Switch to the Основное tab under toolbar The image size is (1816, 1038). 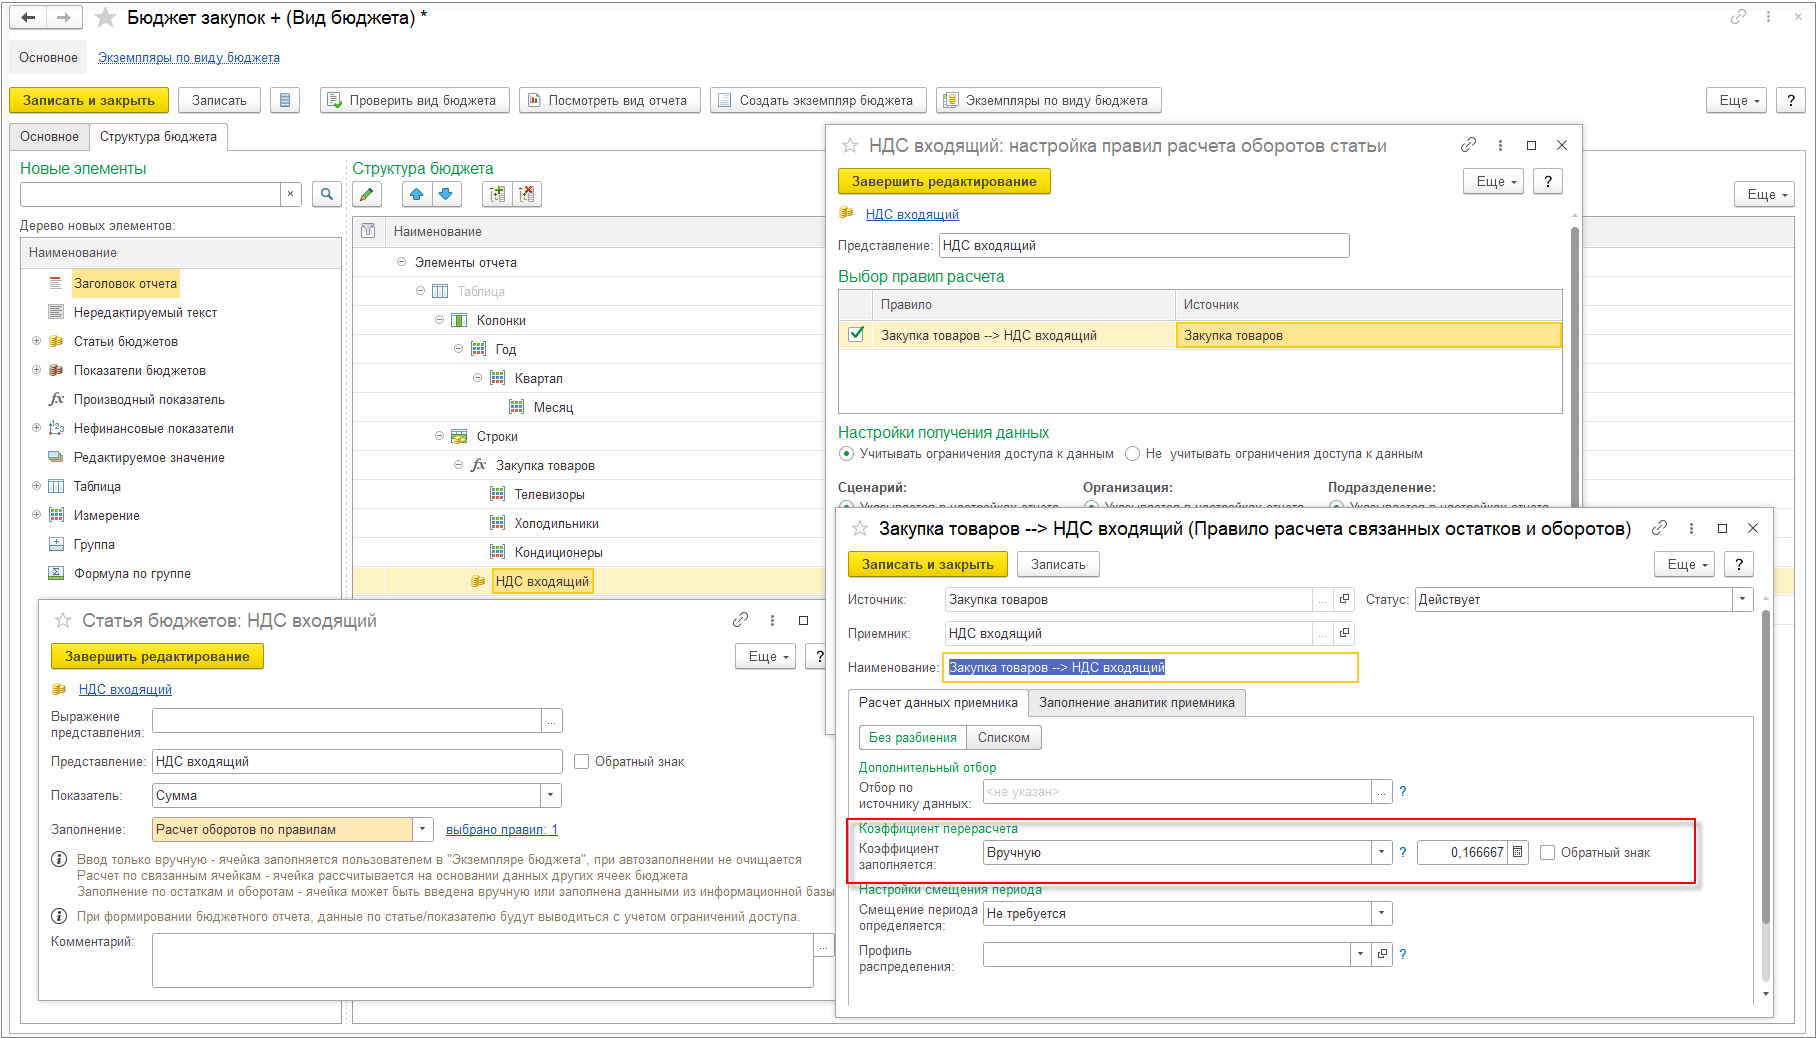tap(49, 137)
